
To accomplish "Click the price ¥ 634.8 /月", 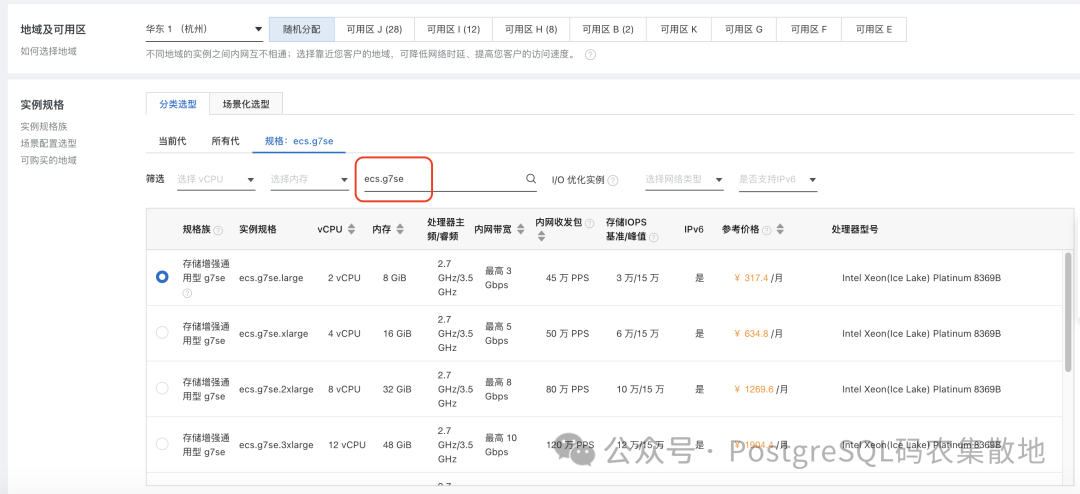I will click(759, 333).
